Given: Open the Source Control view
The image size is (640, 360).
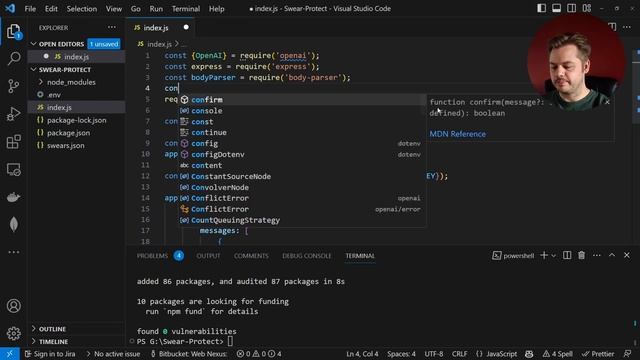Looking at the screenshot, I should pos(13,86).
